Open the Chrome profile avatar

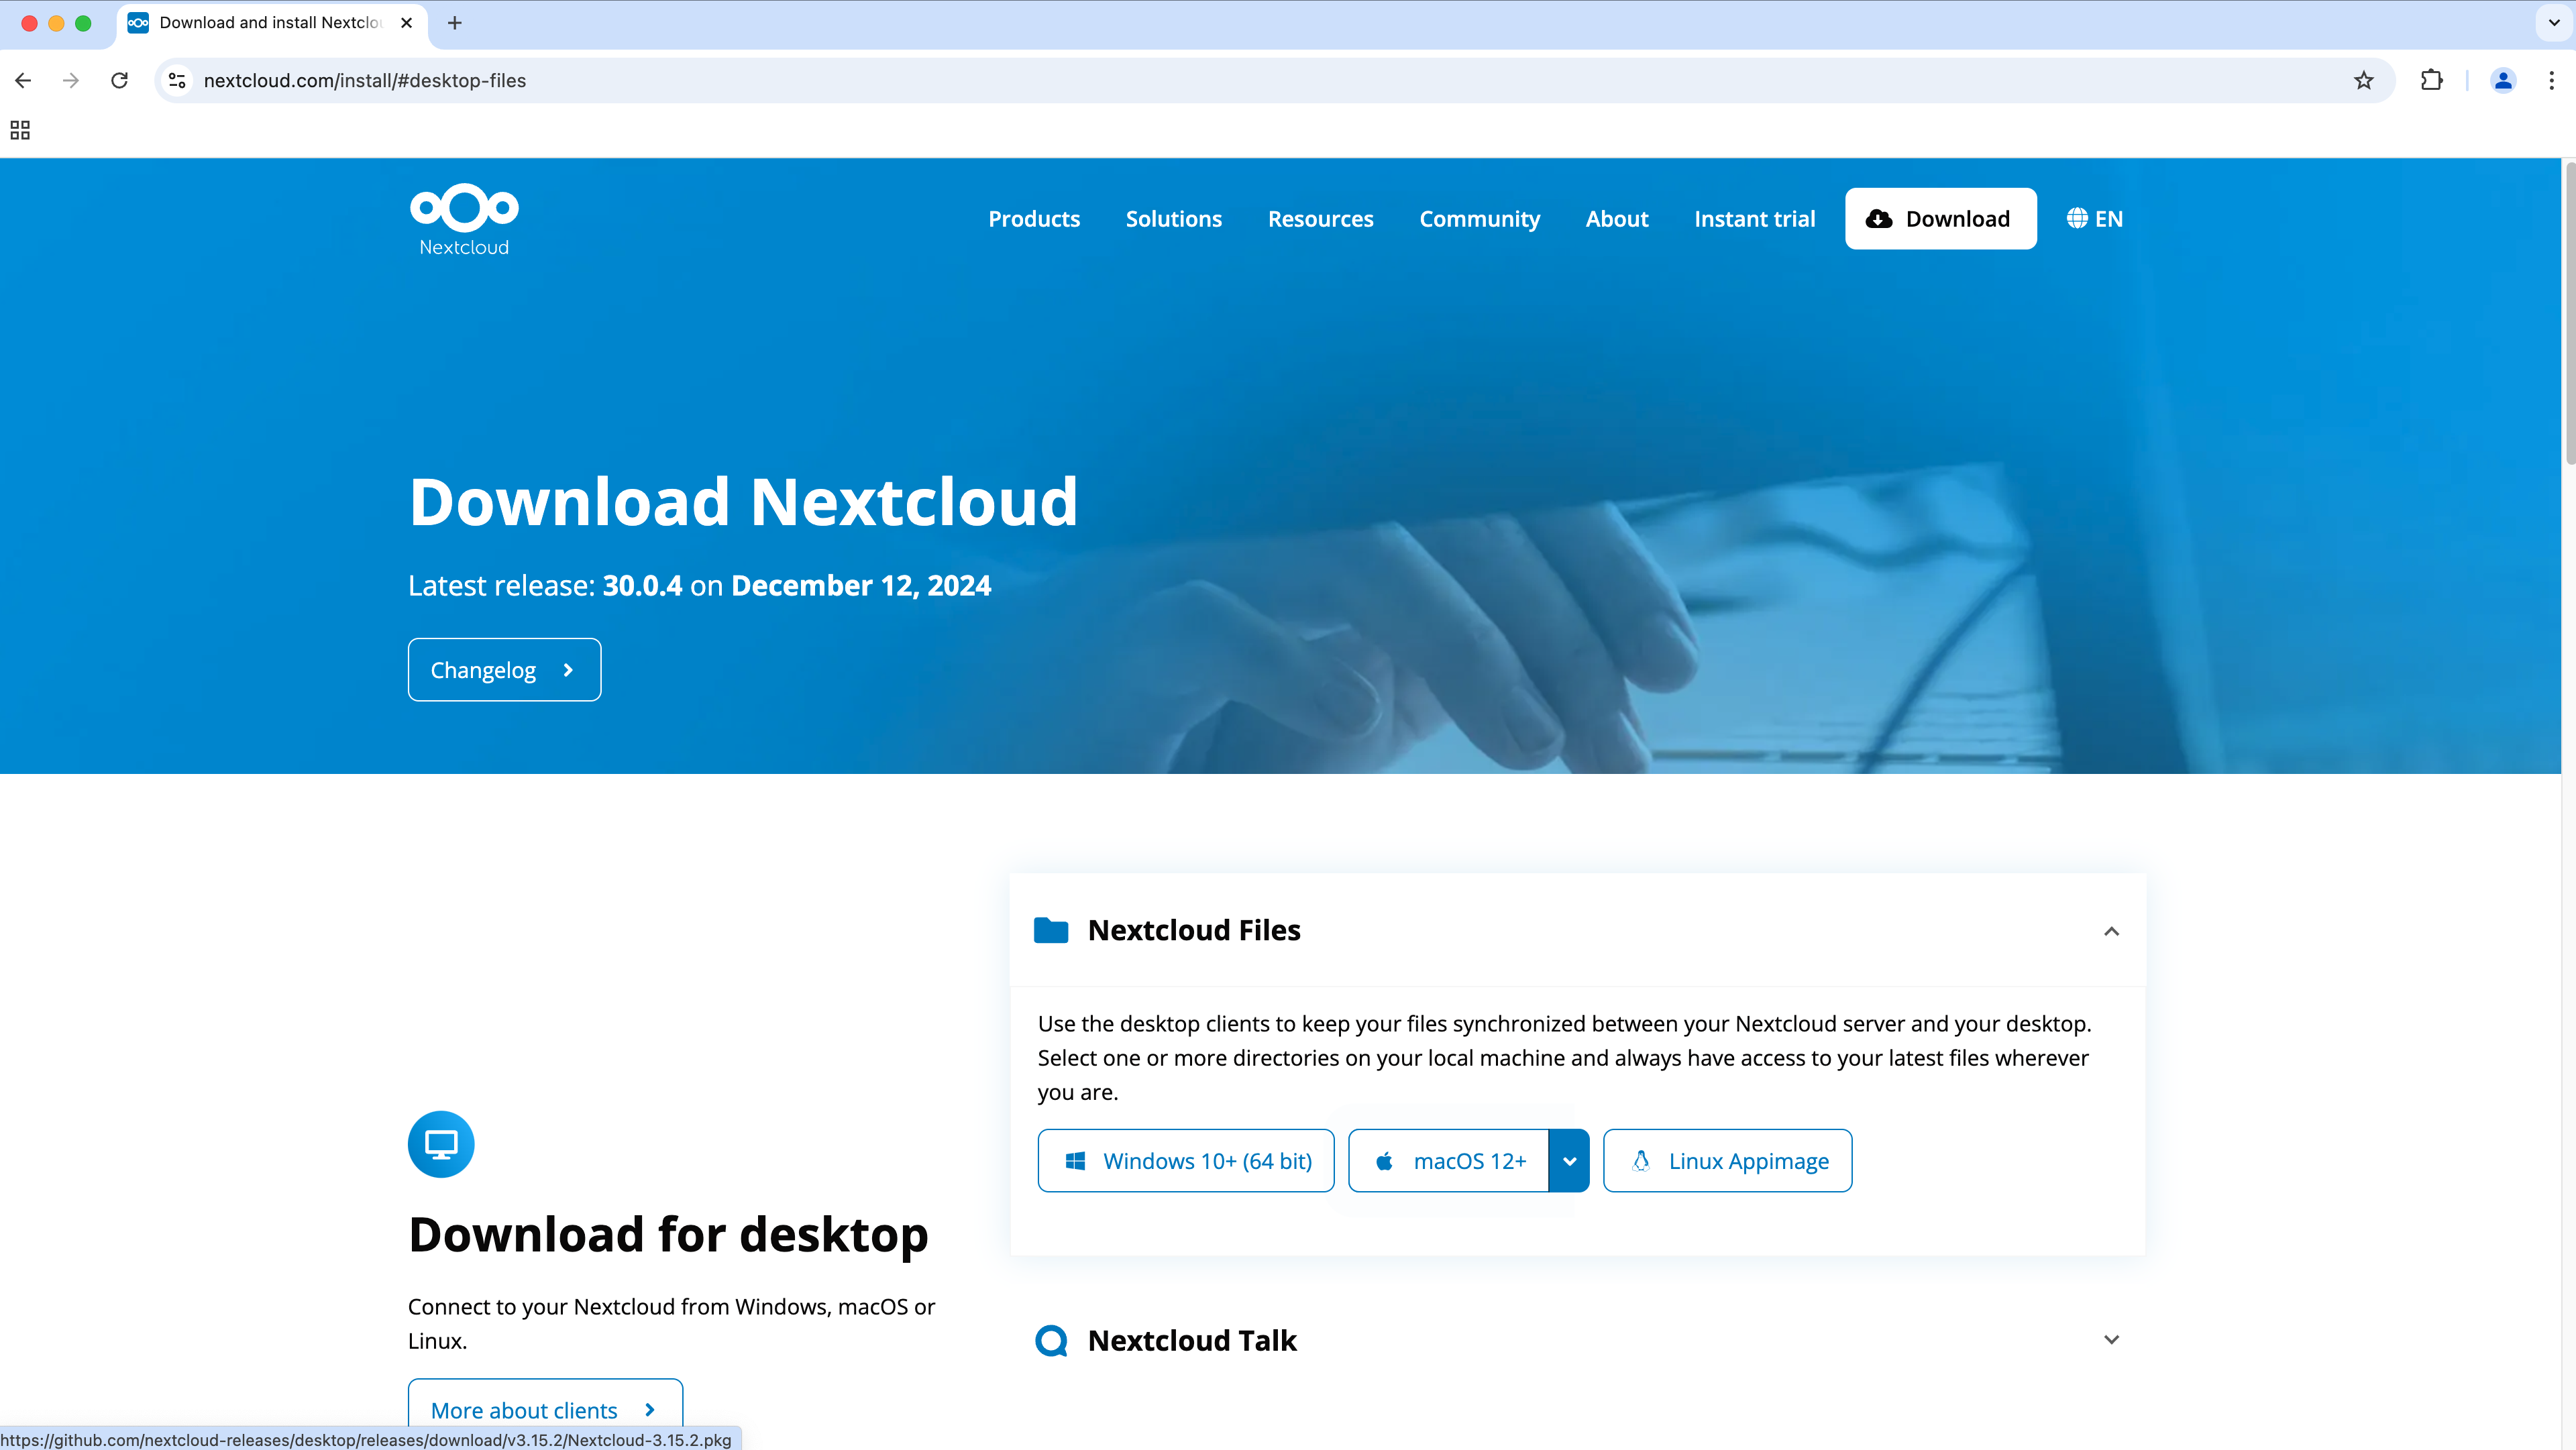(2503, 80)
